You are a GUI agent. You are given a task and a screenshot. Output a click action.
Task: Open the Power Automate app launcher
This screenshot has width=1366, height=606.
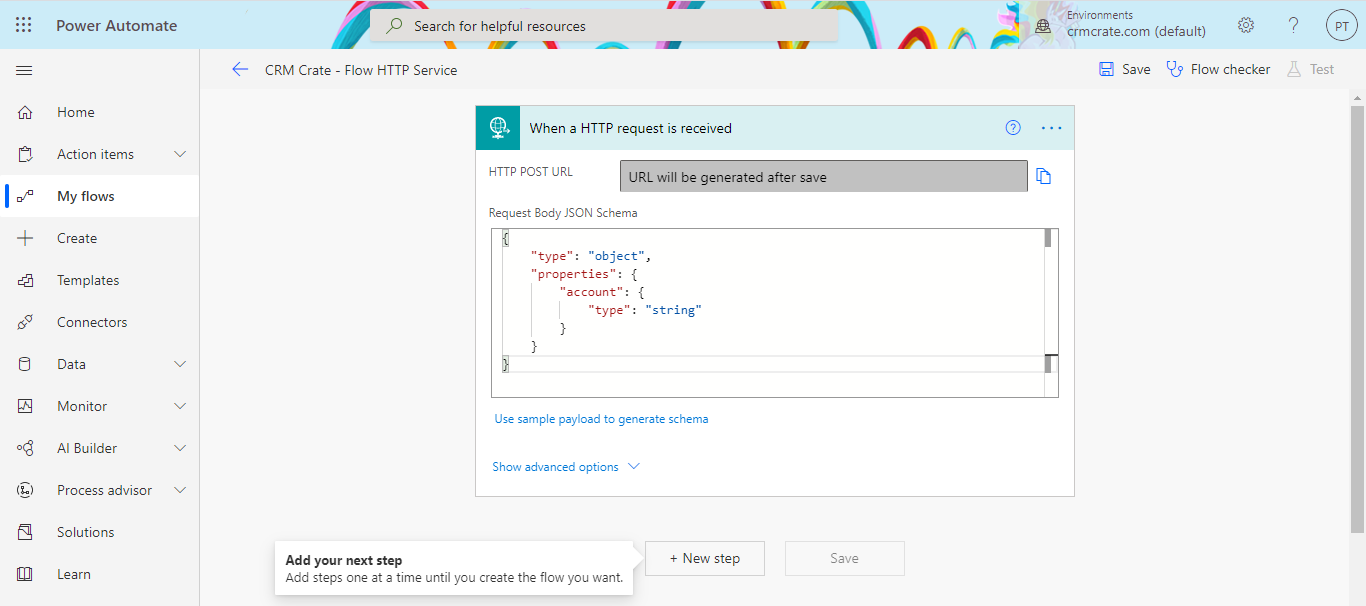pos(24,24)
